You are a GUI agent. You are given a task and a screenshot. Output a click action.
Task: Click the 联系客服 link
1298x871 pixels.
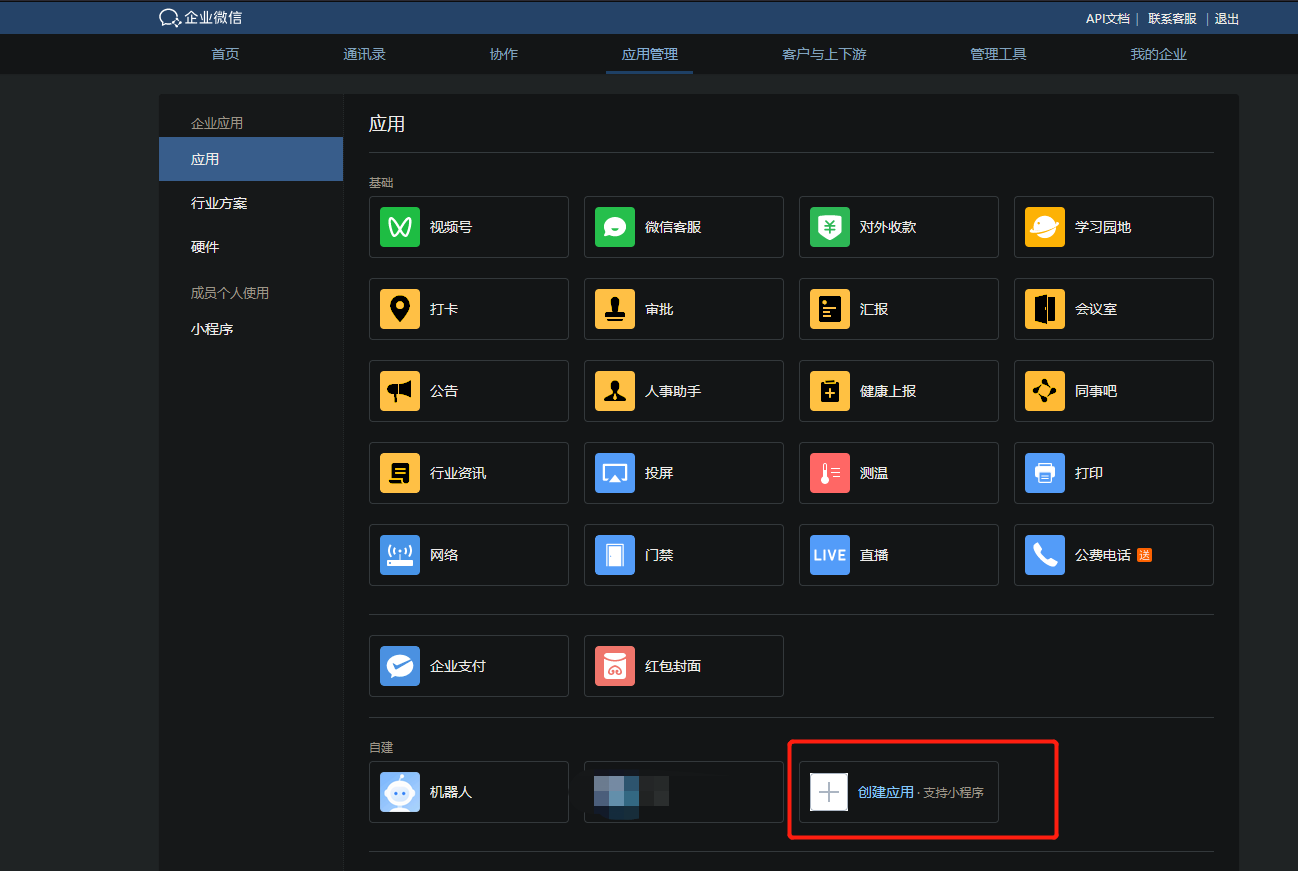point(1172,18)
